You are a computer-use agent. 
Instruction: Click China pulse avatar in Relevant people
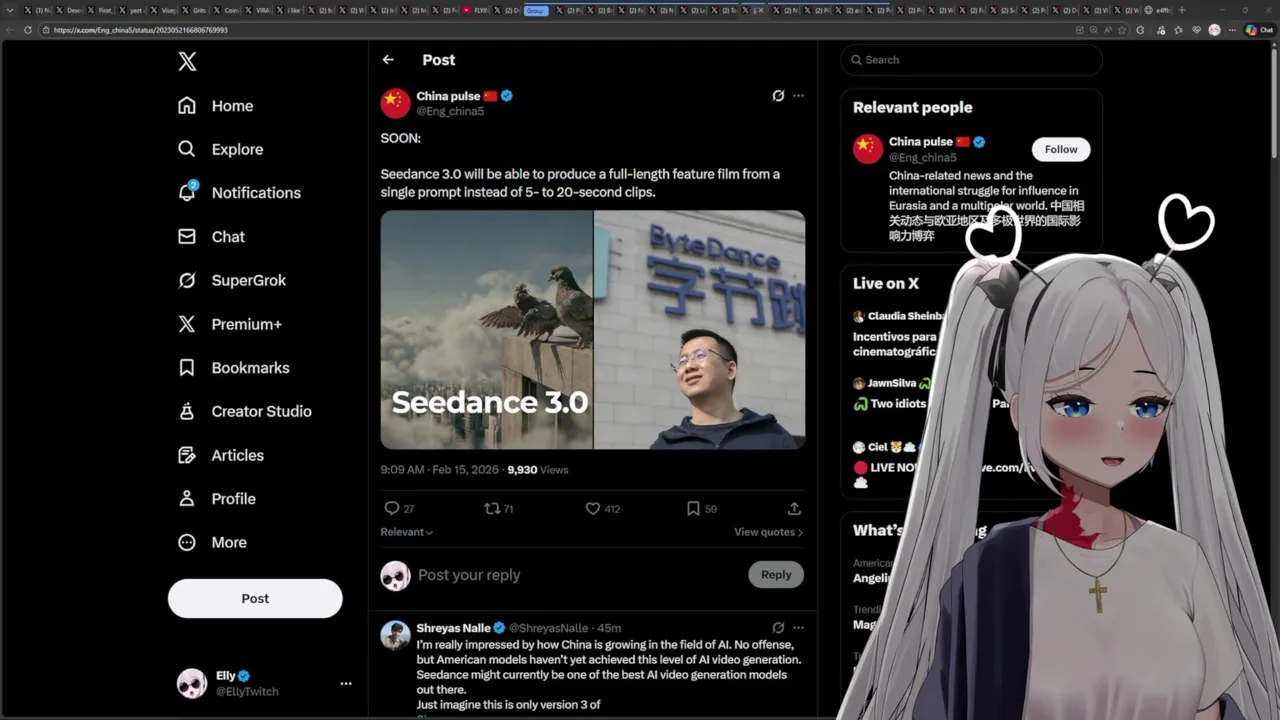pos(868,148)
